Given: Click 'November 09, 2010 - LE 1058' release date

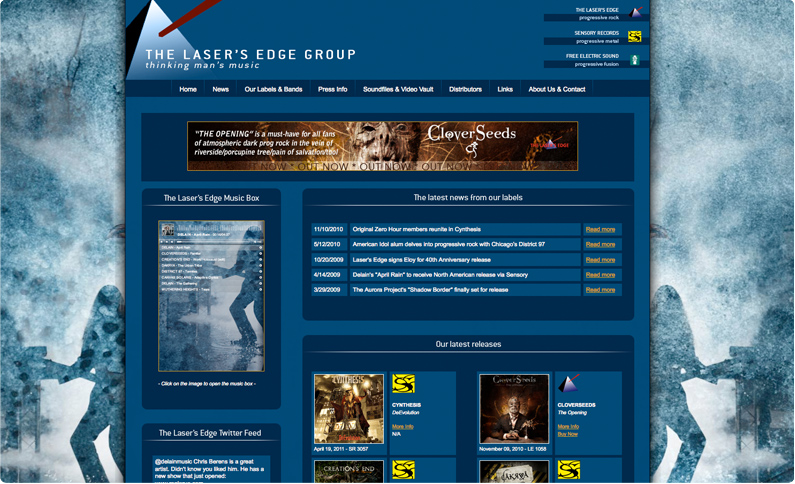Looking at the screenshot, I should pos(513,450).
